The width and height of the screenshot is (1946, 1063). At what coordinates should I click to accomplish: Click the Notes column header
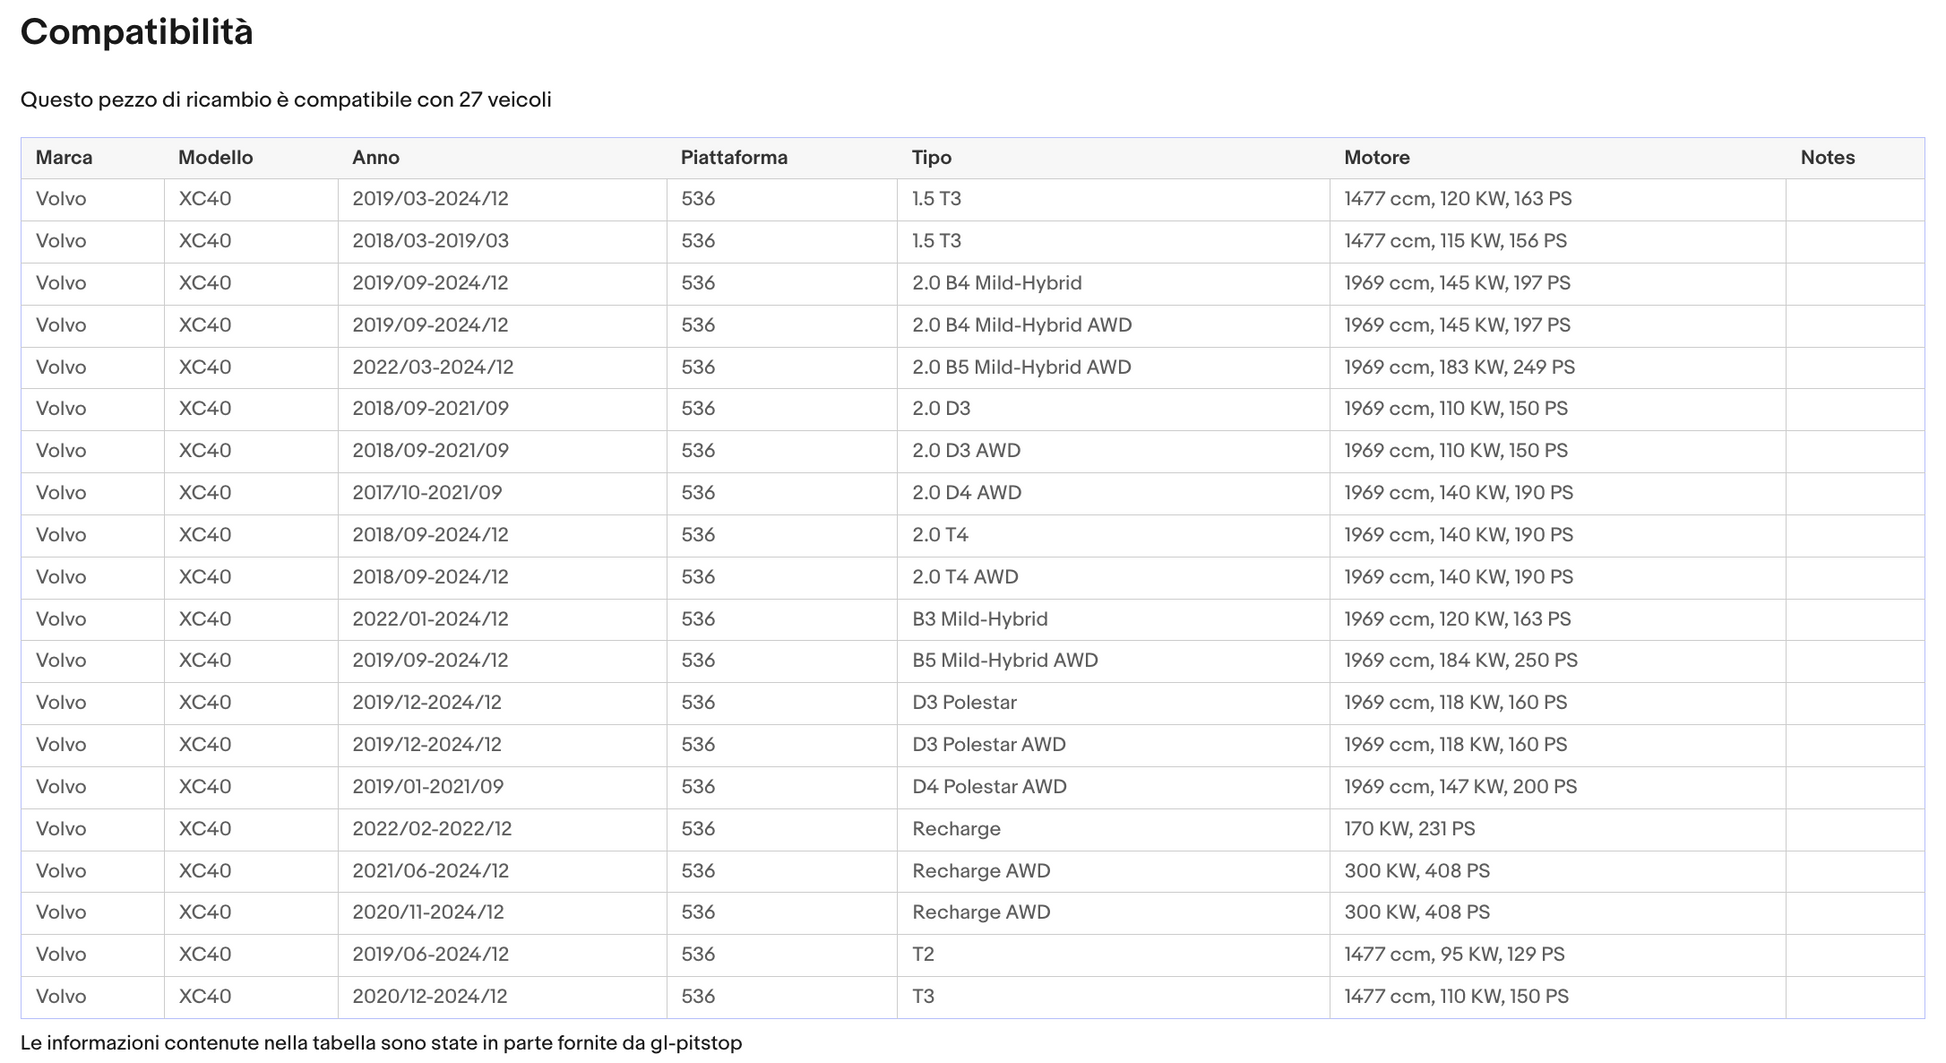click(x=1828, y=158)
